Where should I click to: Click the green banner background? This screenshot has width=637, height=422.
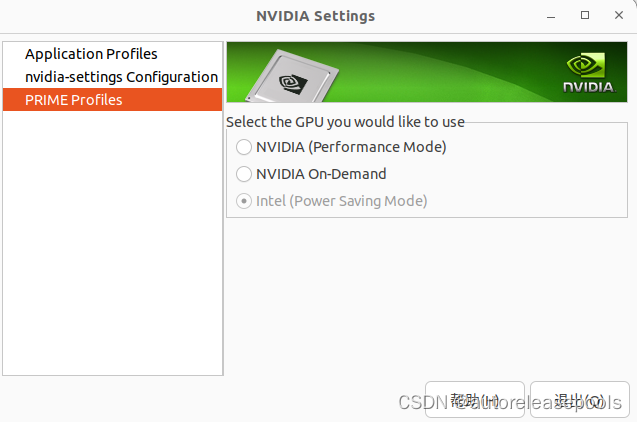point(447,72)
